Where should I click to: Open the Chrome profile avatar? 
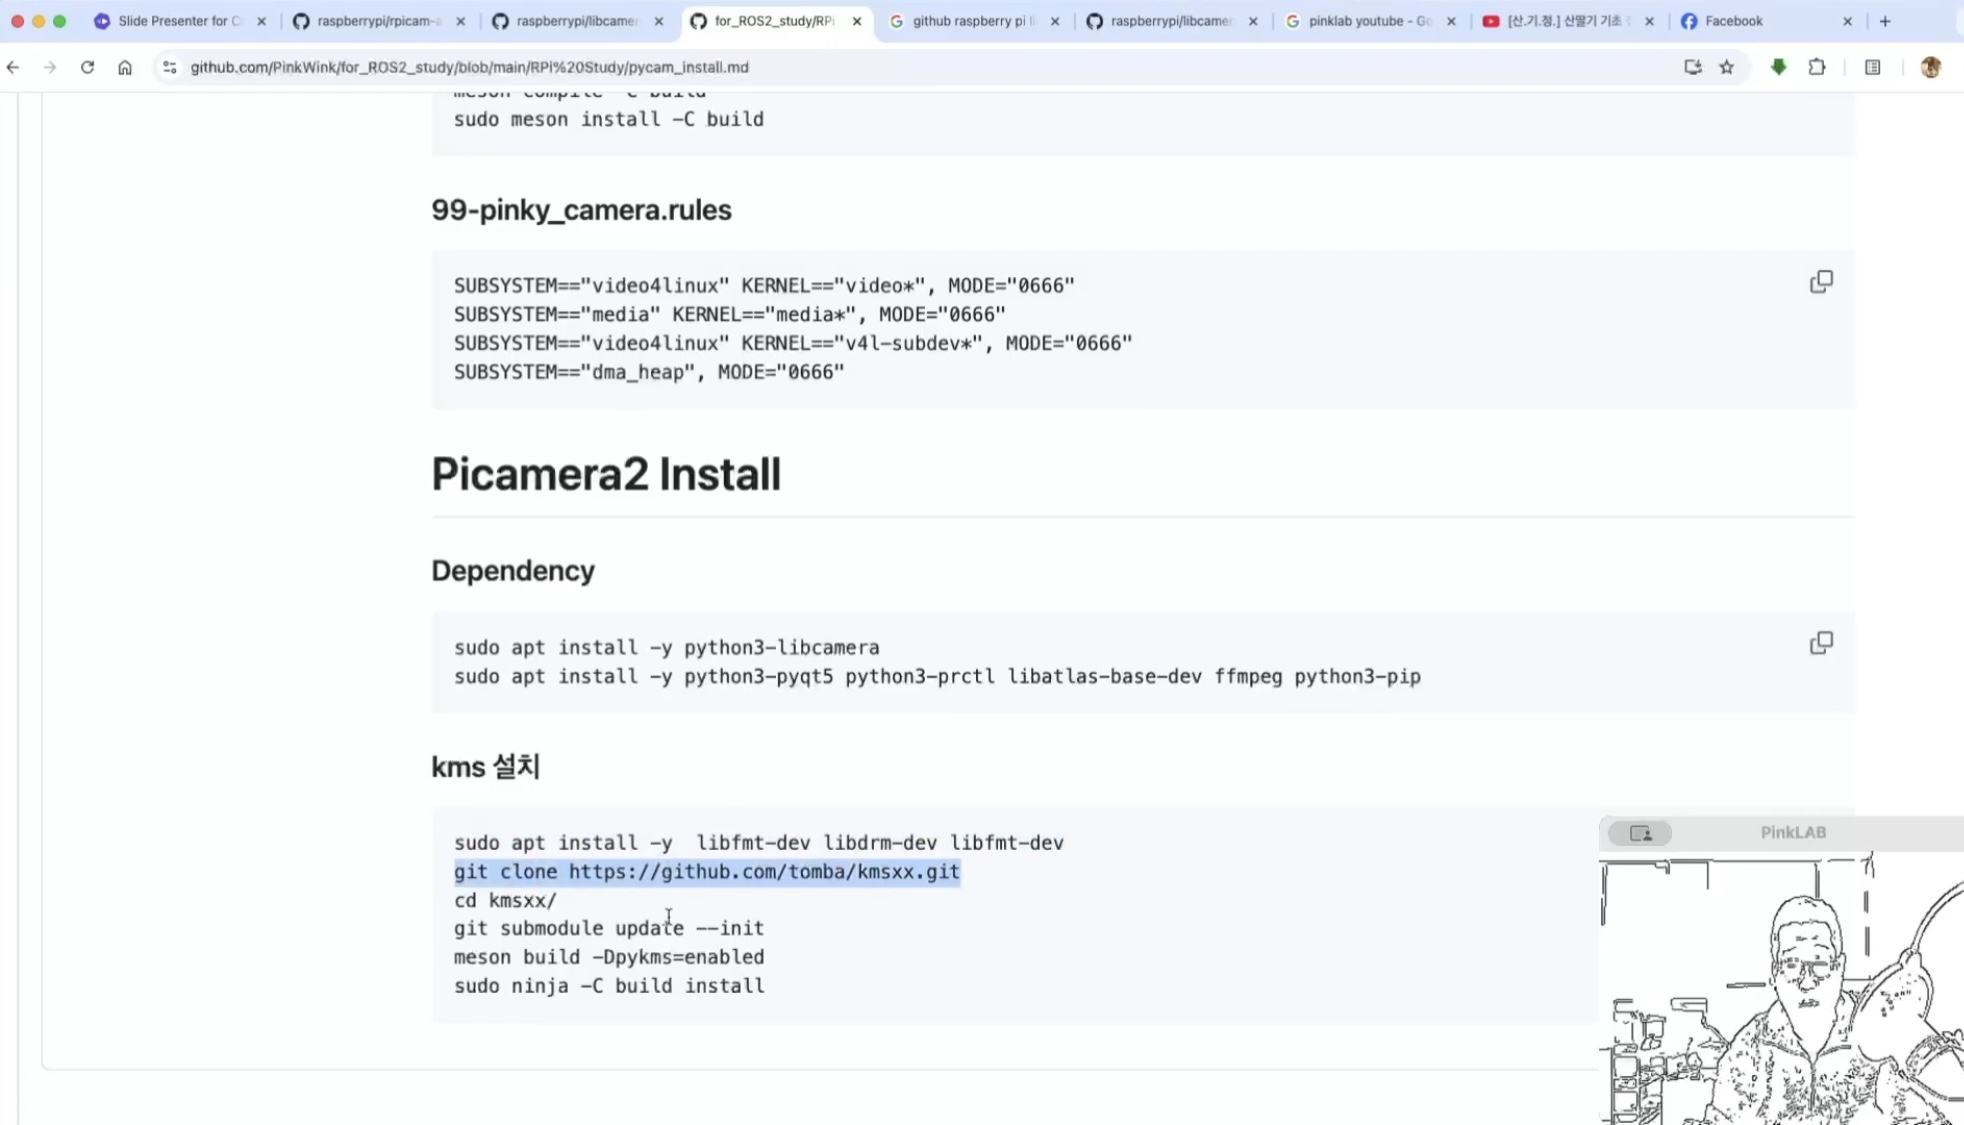tap(1931, 67)
